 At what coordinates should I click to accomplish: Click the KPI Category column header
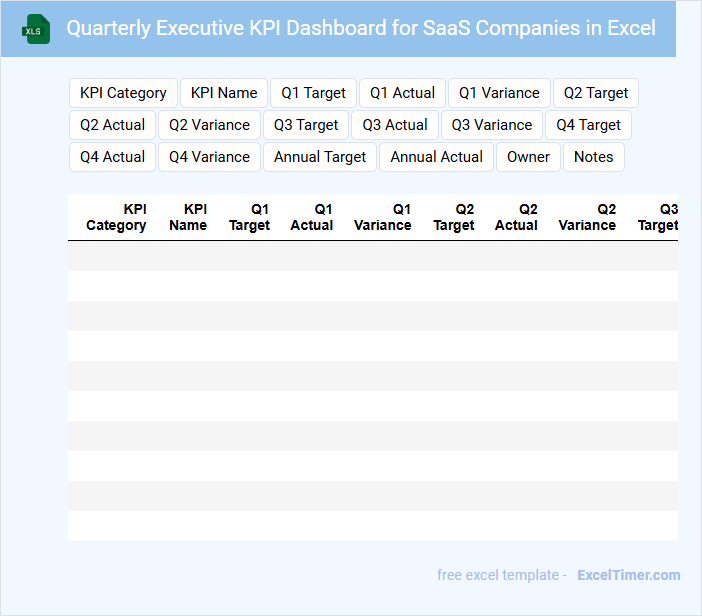point(117,217)
